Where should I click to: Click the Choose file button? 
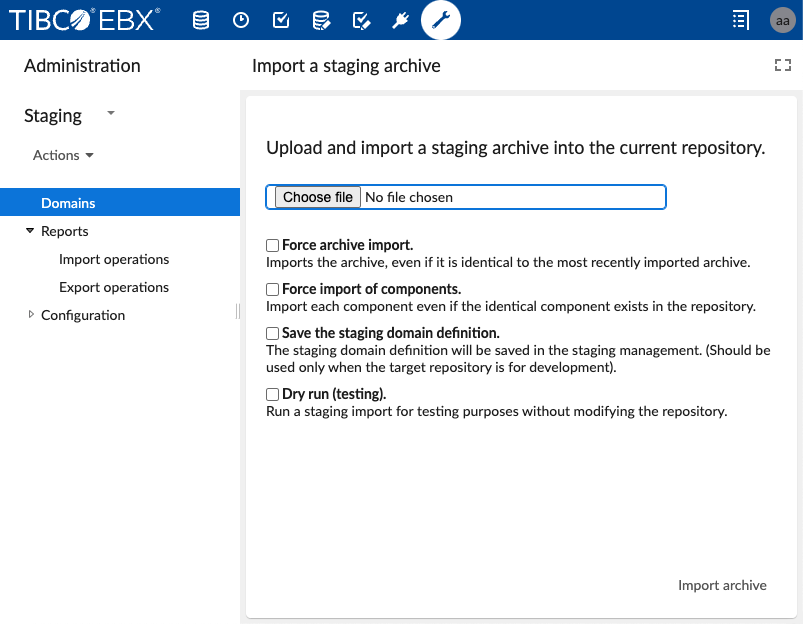[x=318, y=197]
